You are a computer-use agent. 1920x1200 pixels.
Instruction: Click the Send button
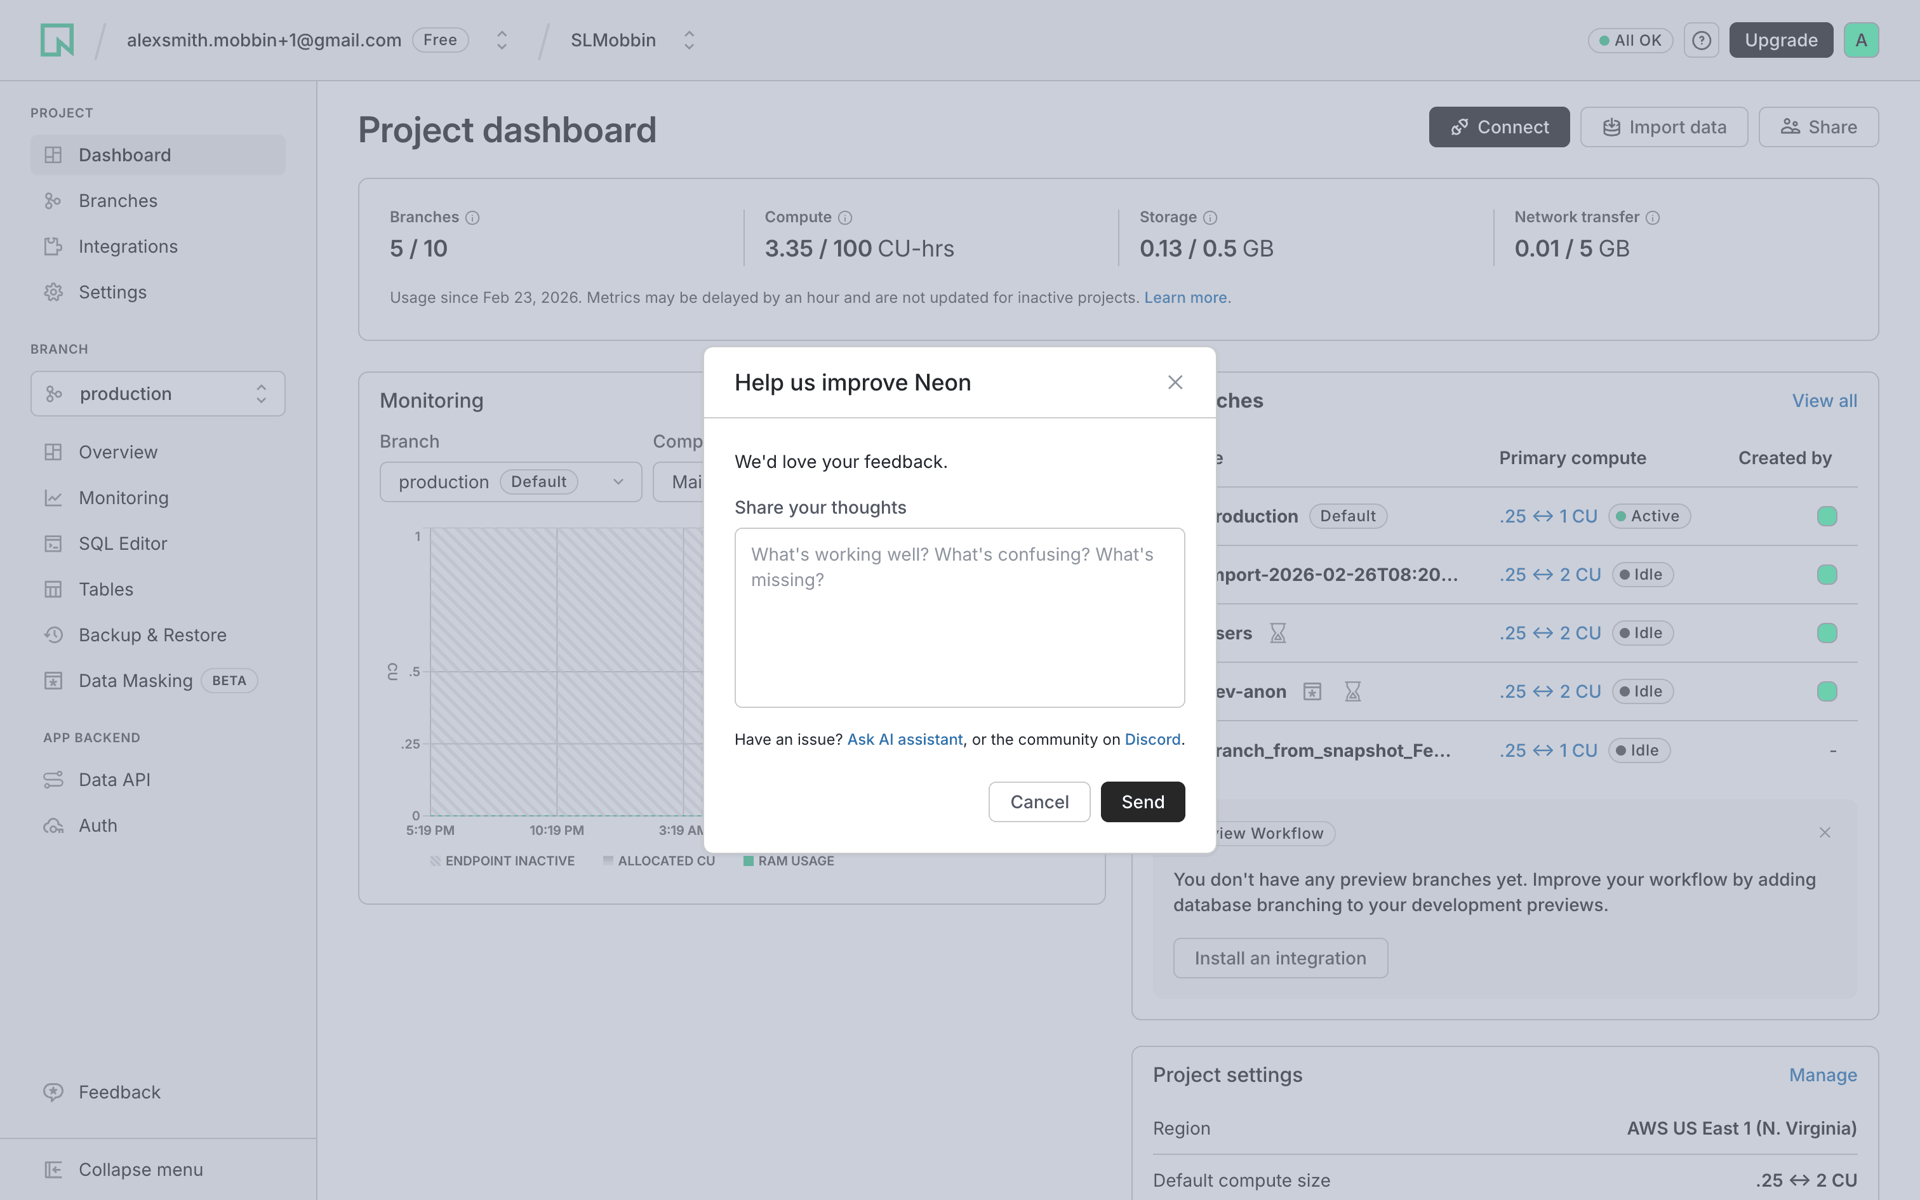pyautogui.click(x=1142, y=802)
